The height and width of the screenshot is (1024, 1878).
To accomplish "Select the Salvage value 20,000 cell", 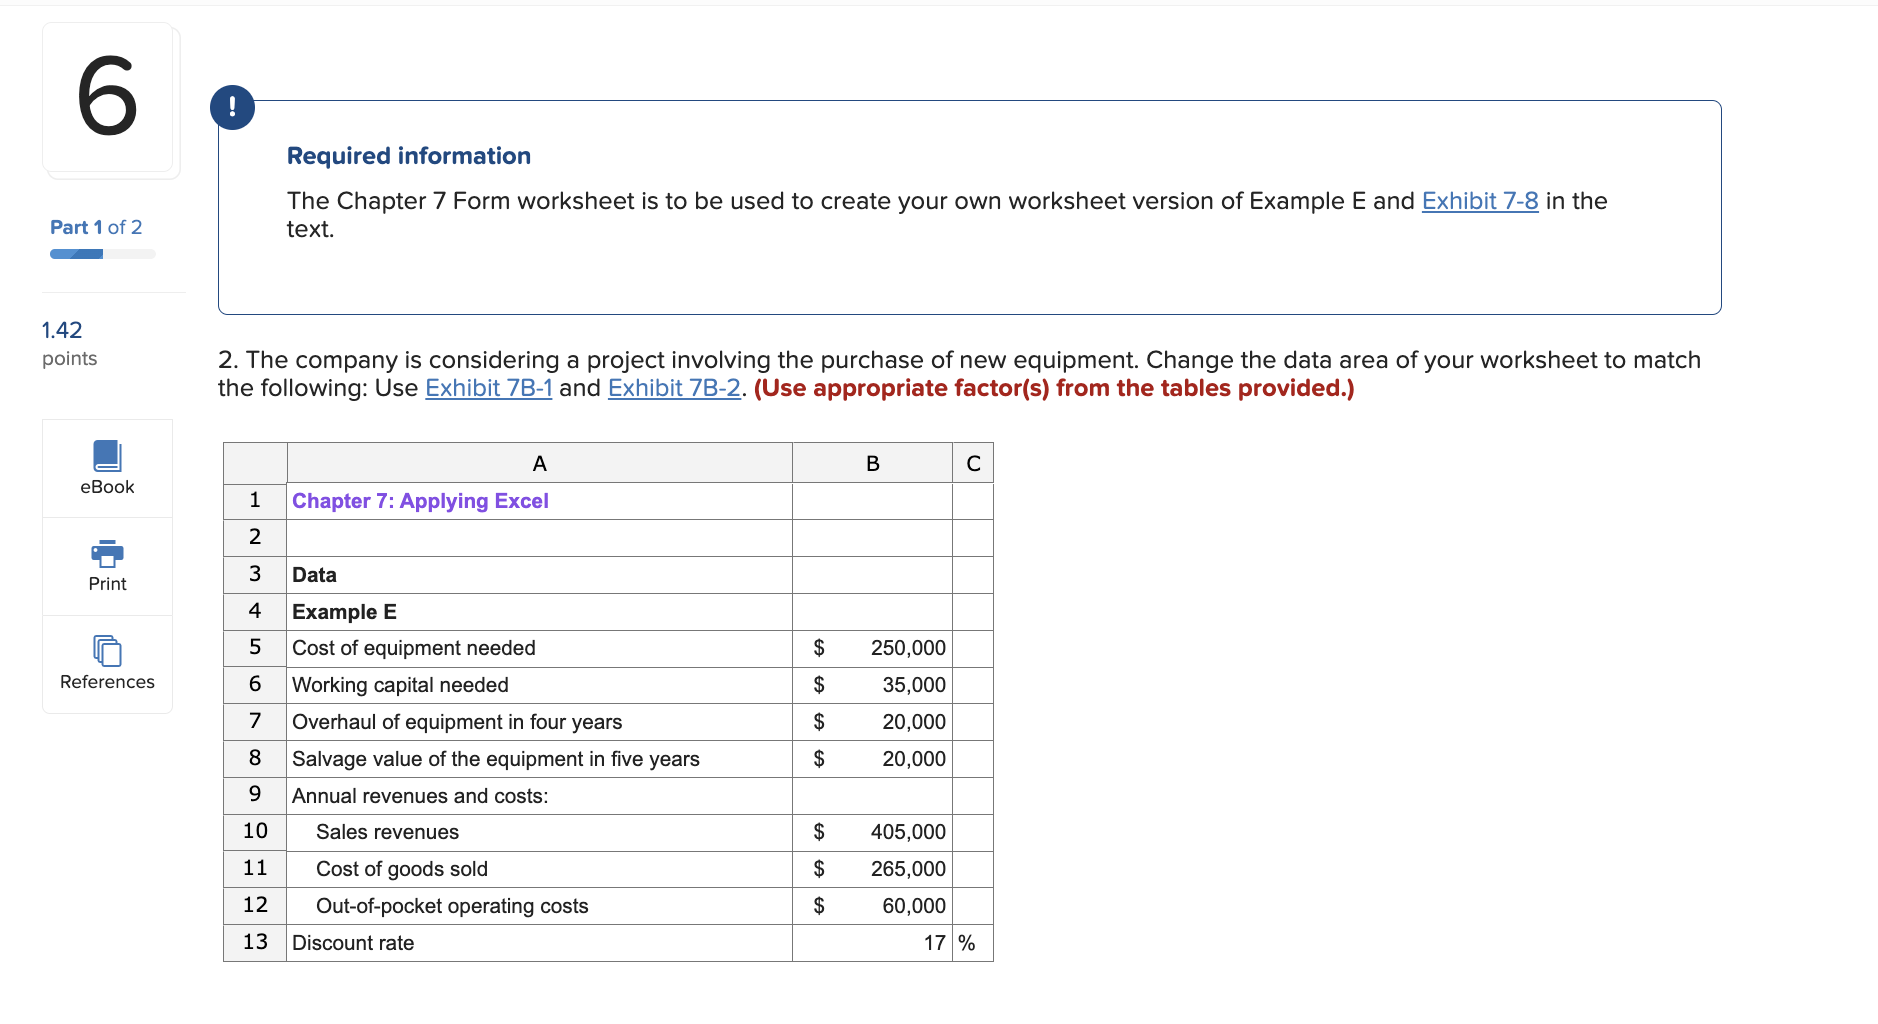I will (871, 758).
